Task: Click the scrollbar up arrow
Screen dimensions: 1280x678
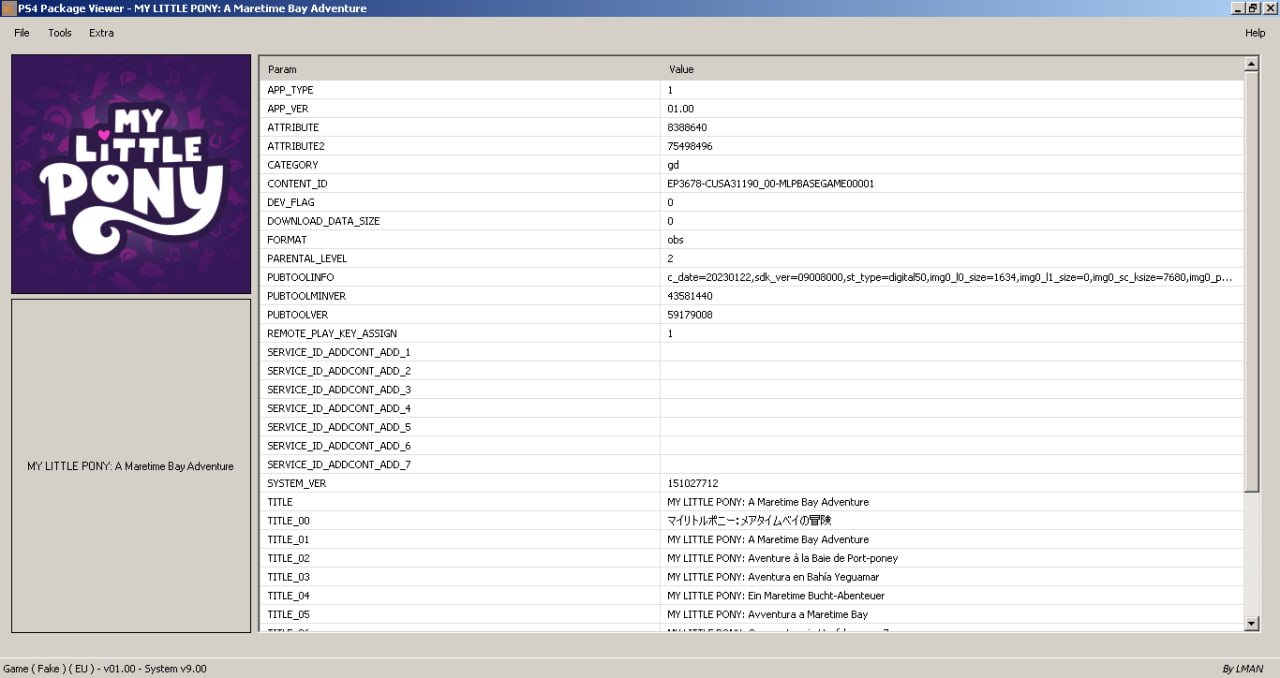Action: 1251,64
